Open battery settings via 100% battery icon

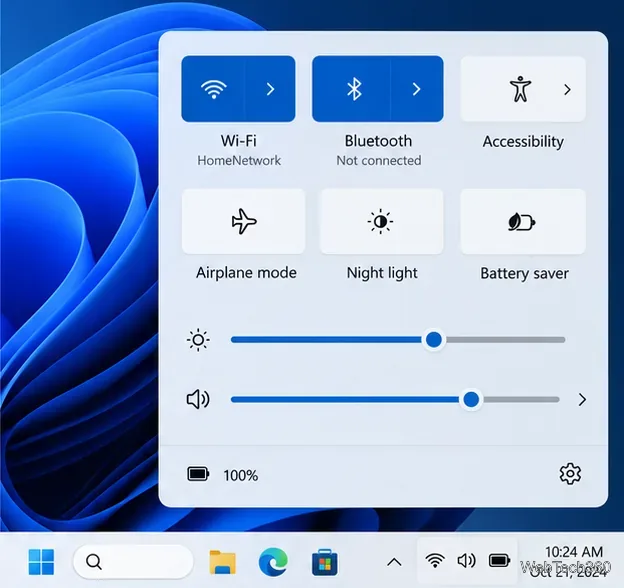(198, 474)
